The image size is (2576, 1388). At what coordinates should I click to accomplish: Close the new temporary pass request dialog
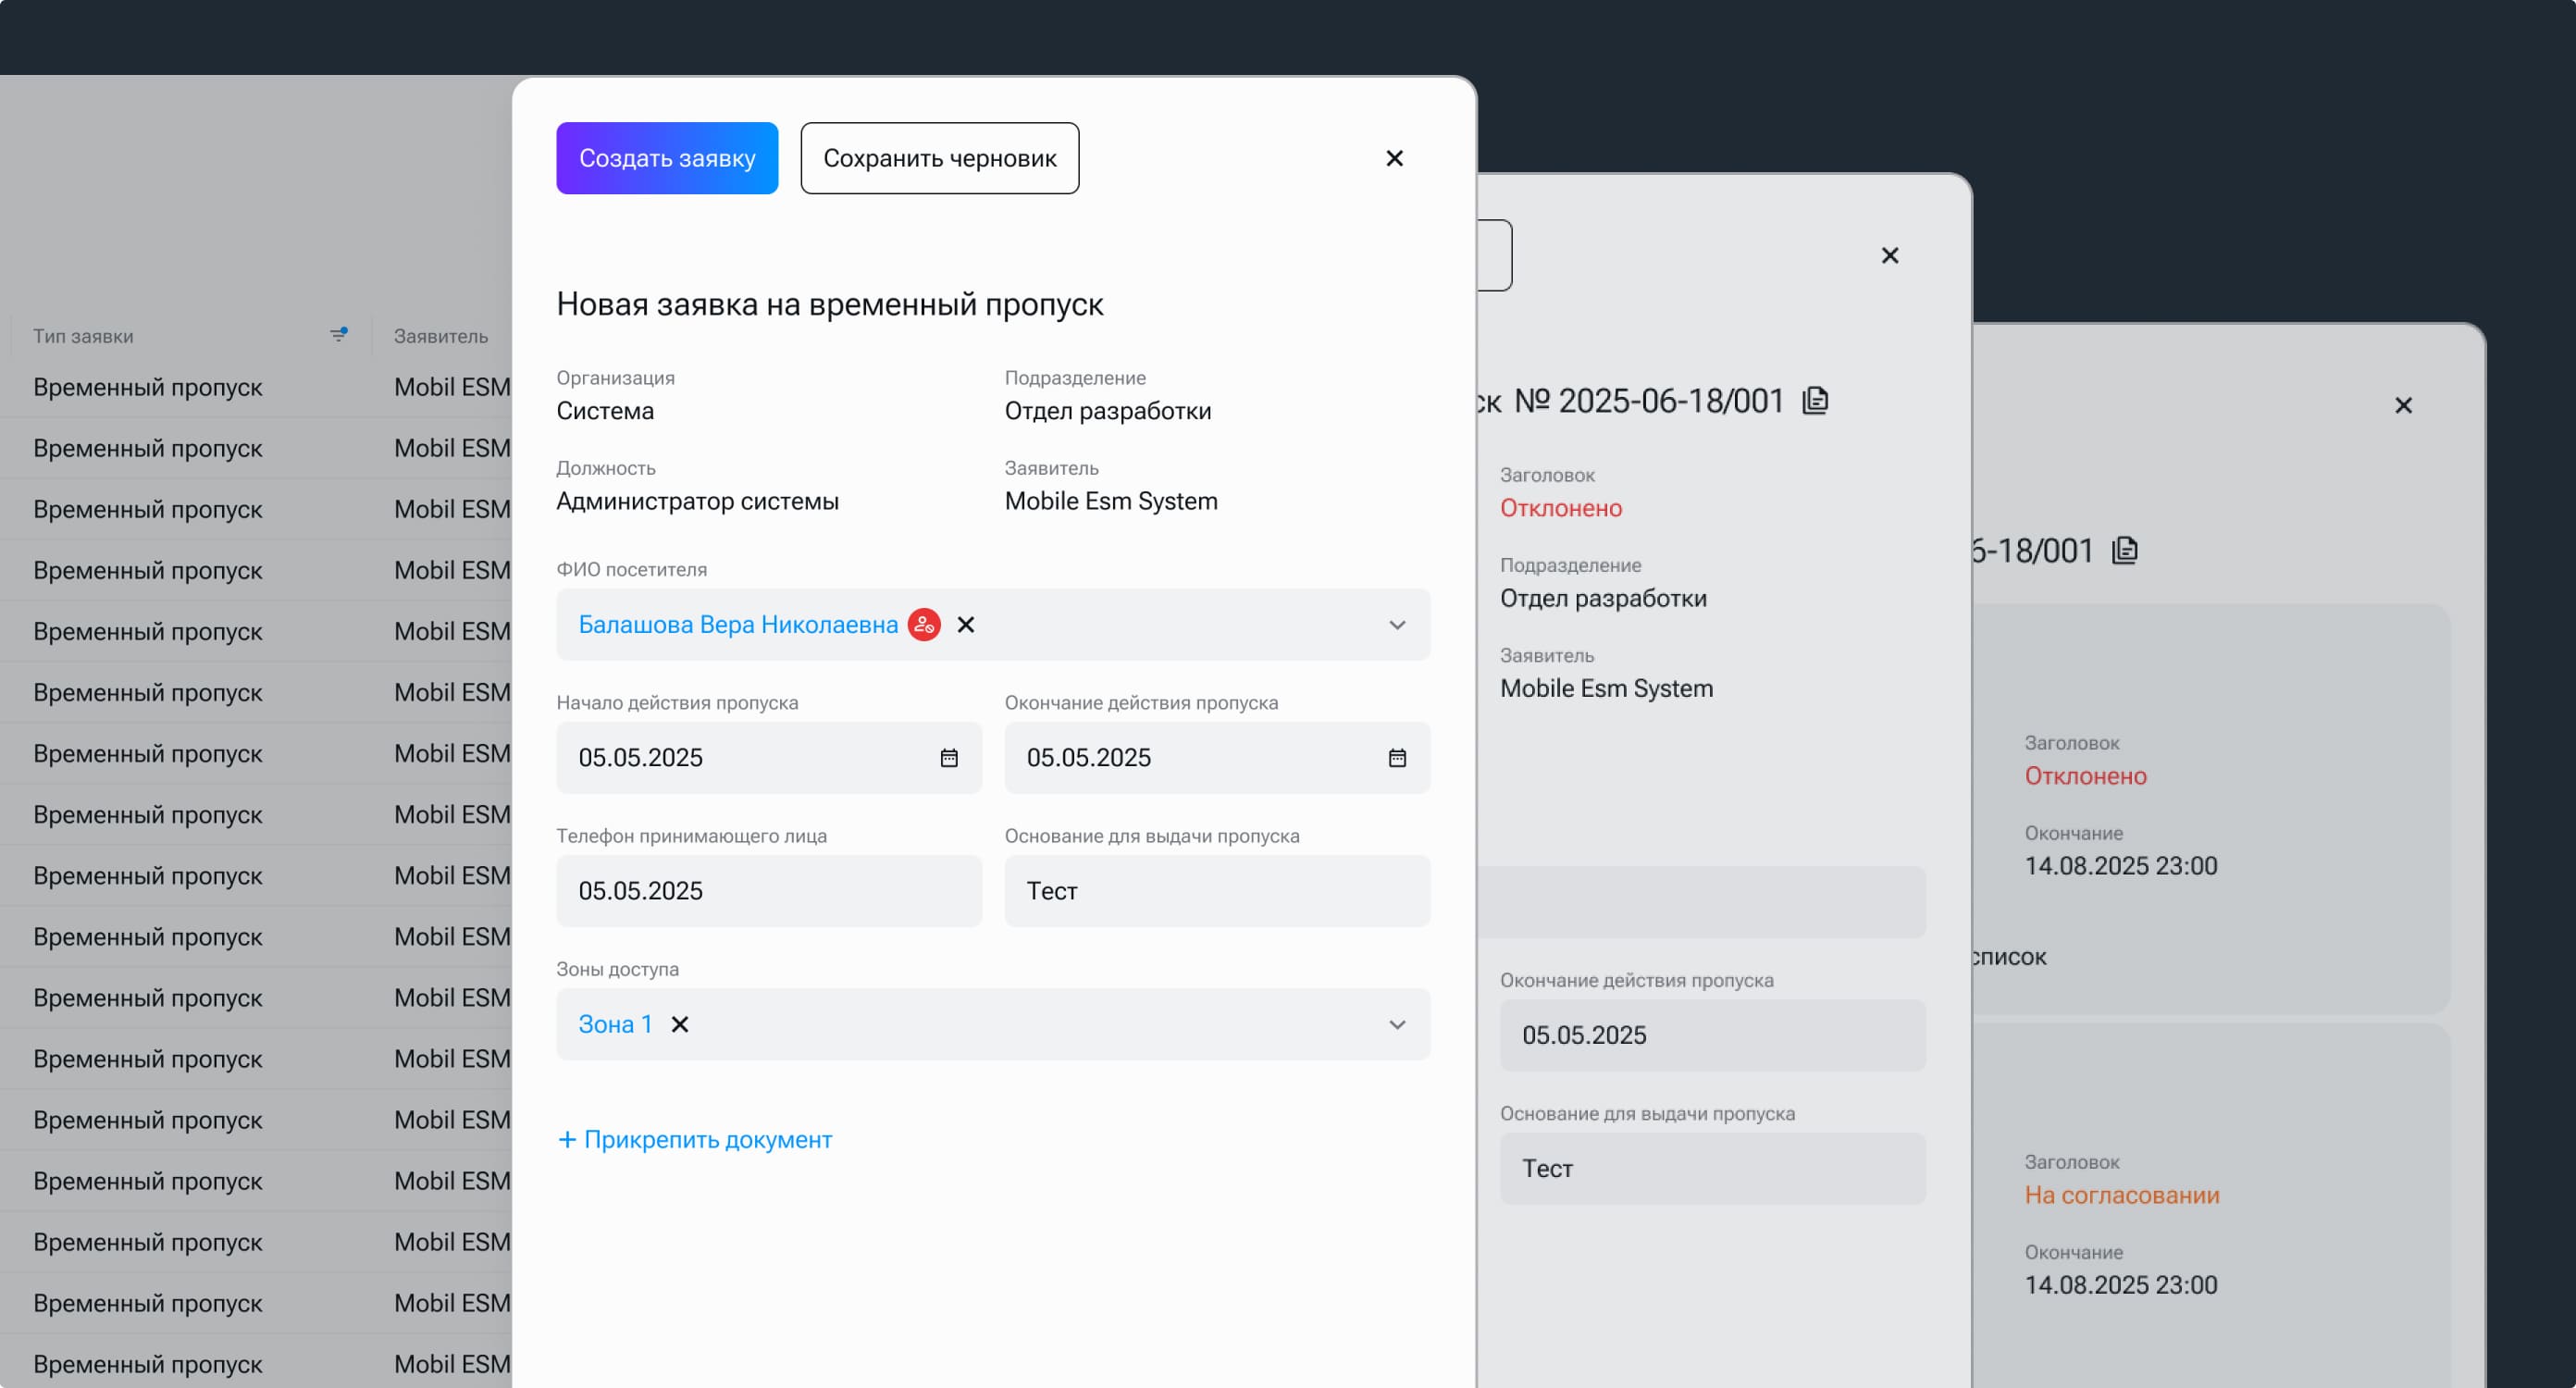[x=1394, y=158]
